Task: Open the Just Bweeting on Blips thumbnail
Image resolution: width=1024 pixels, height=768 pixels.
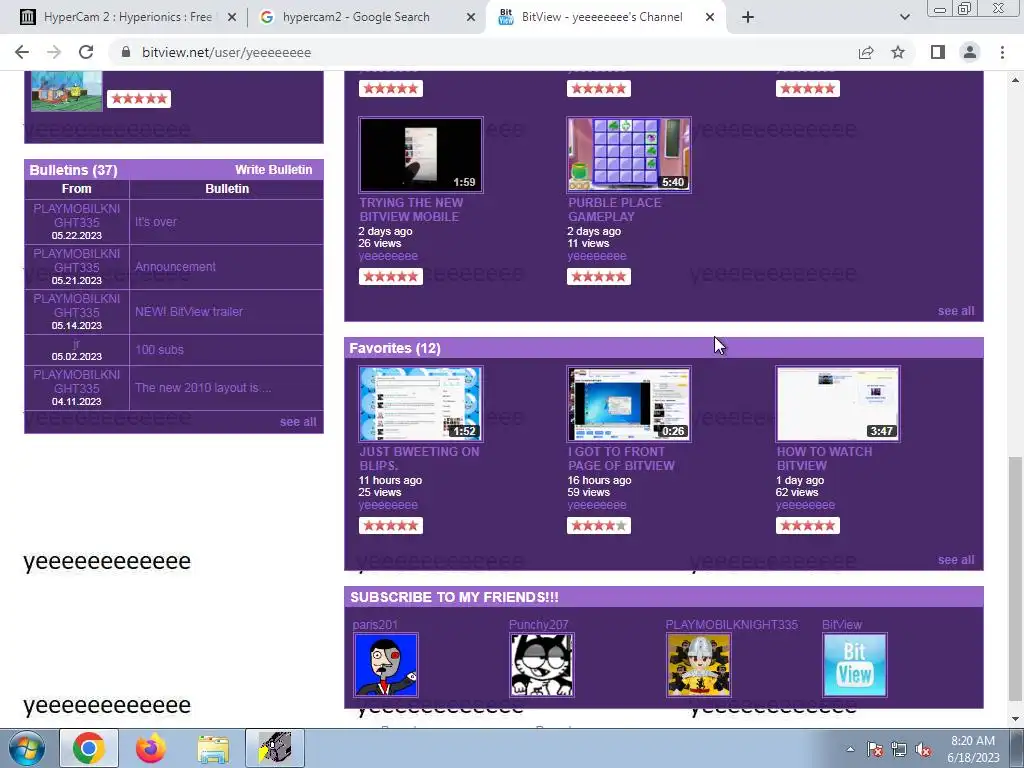Action: pyautogui.click(x=421, y=404)
